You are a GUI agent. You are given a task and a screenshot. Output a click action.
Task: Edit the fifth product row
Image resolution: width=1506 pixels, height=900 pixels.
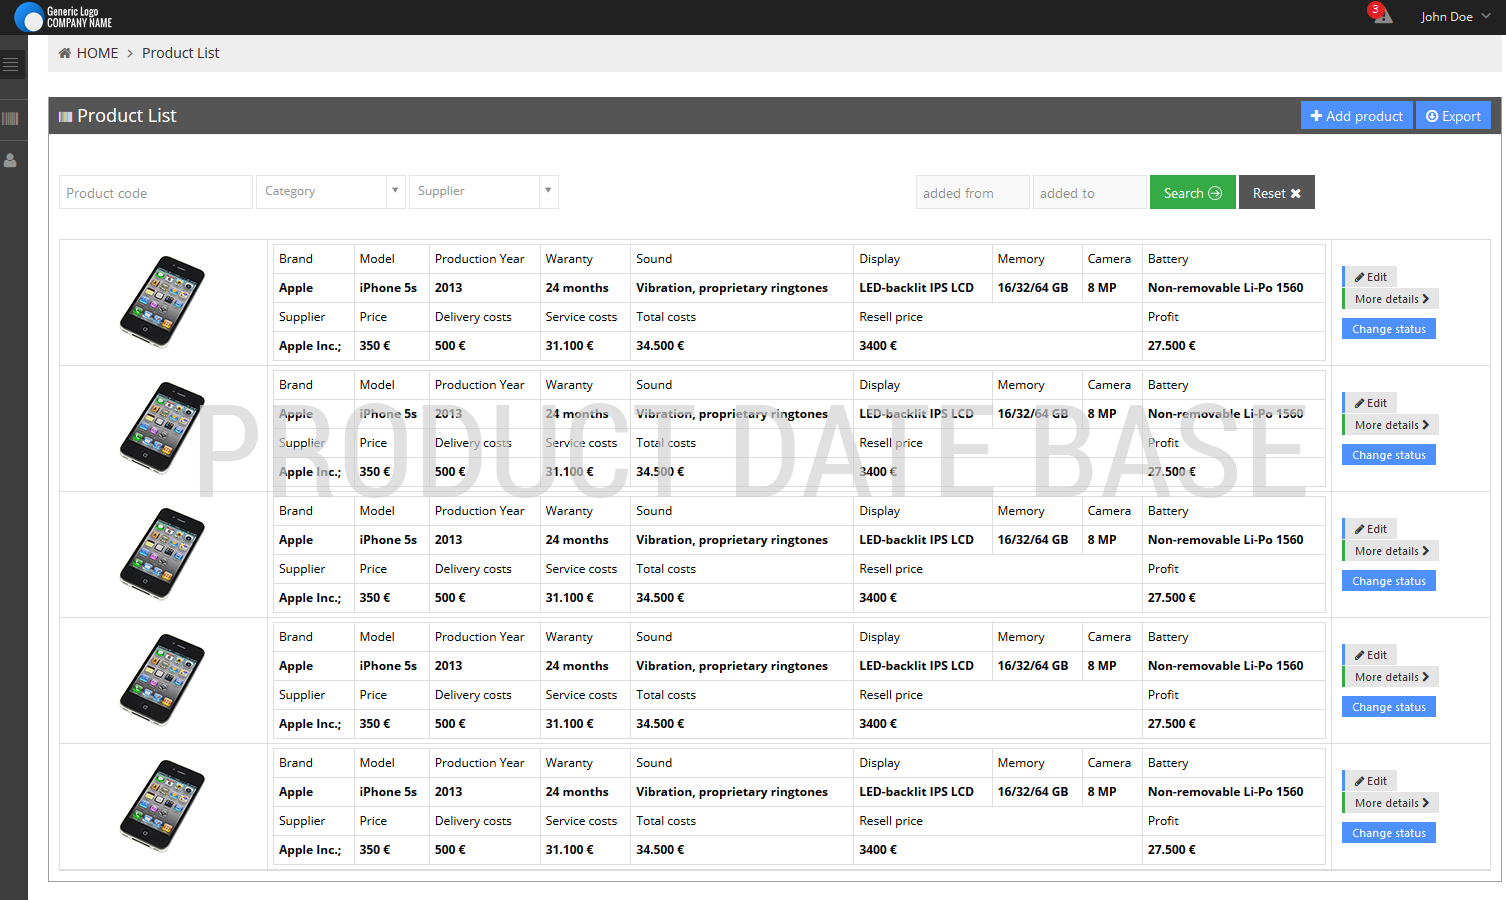[x=1370, y=781]
